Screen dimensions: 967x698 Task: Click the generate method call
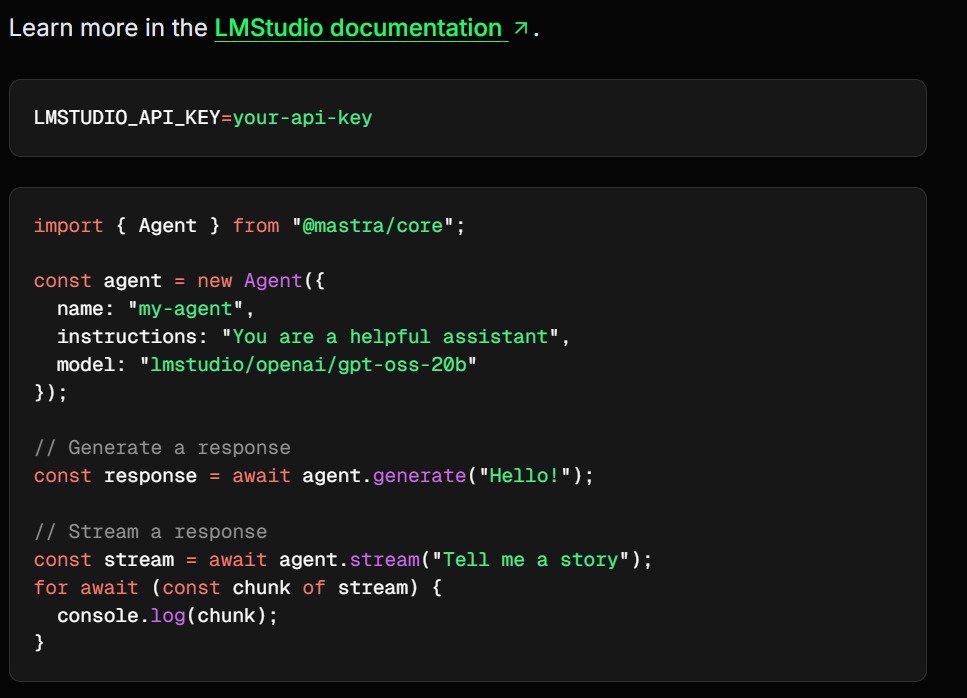click(x=419, y=476)
